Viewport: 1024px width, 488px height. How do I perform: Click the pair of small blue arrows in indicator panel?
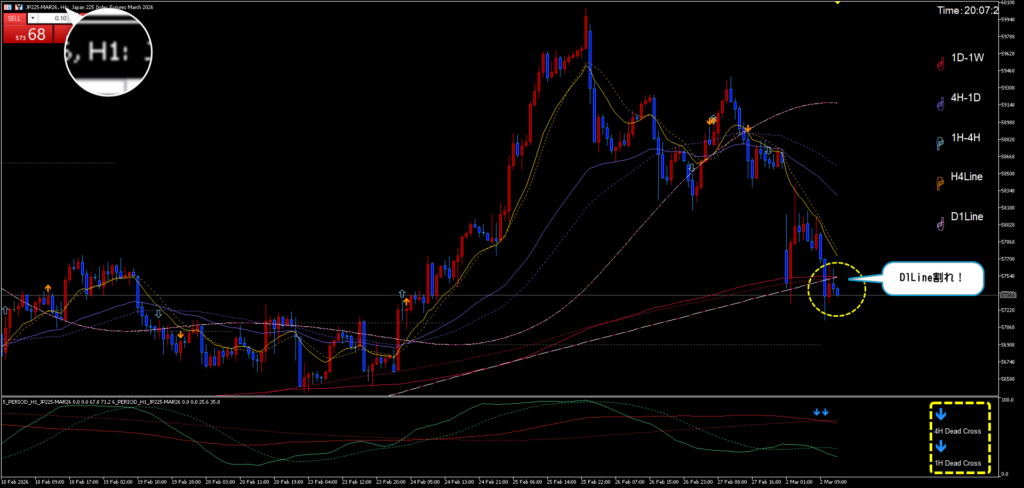(821, 411)
